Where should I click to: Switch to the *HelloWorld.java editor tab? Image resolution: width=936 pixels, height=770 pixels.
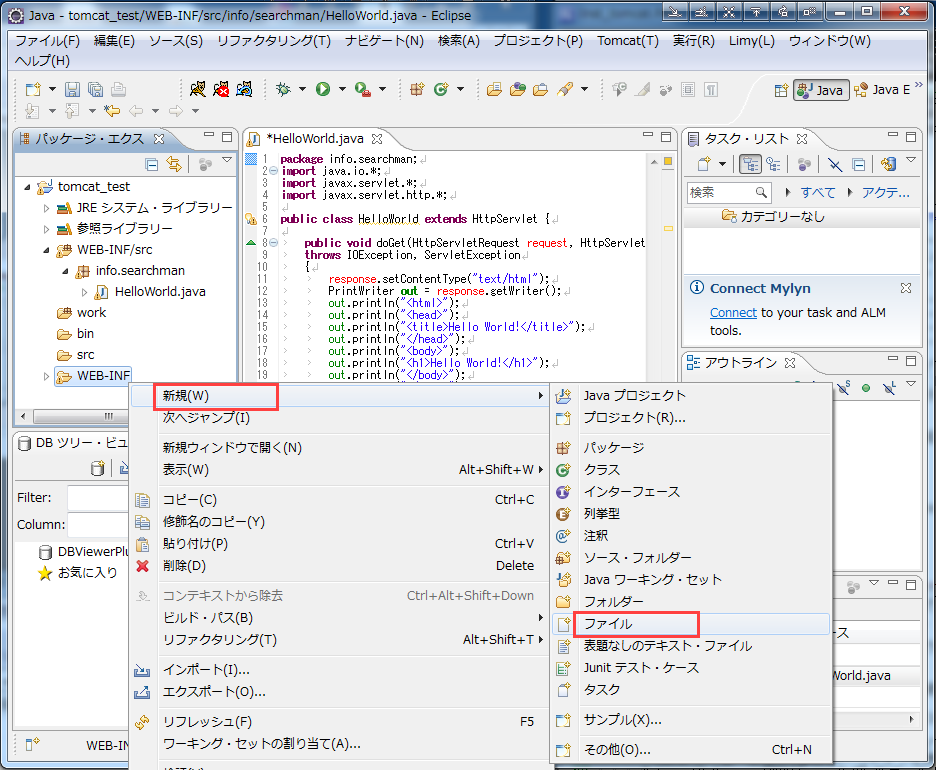coord(315,139)
